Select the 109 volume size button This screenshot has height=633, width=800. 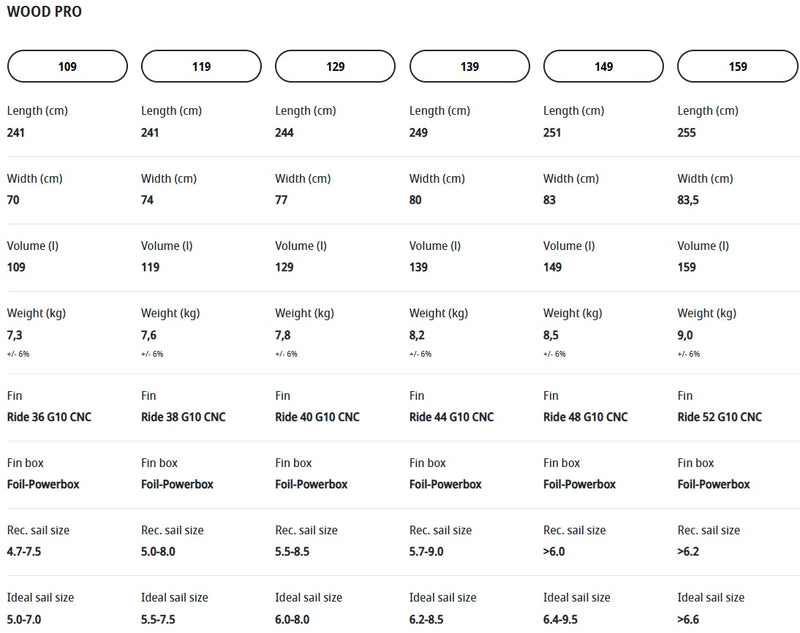click(67, 67)
